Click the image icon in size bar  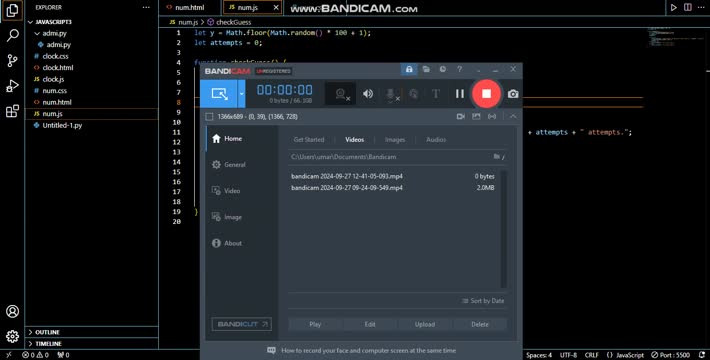pos(476,116)
